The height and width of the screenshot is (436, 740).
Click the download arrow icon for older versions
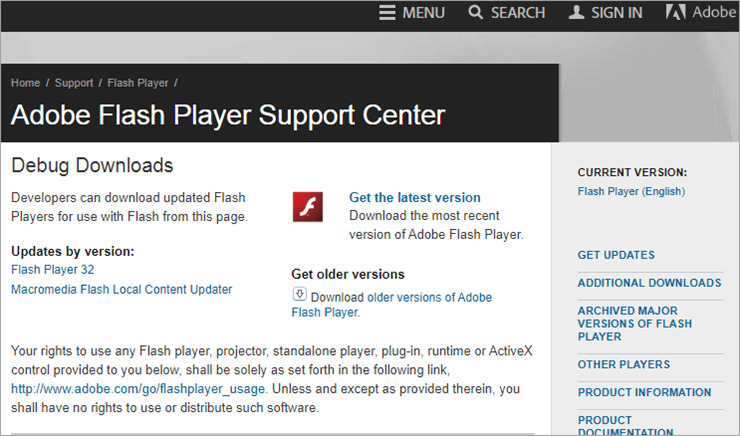pyautogui.click(x=298, y=294)
